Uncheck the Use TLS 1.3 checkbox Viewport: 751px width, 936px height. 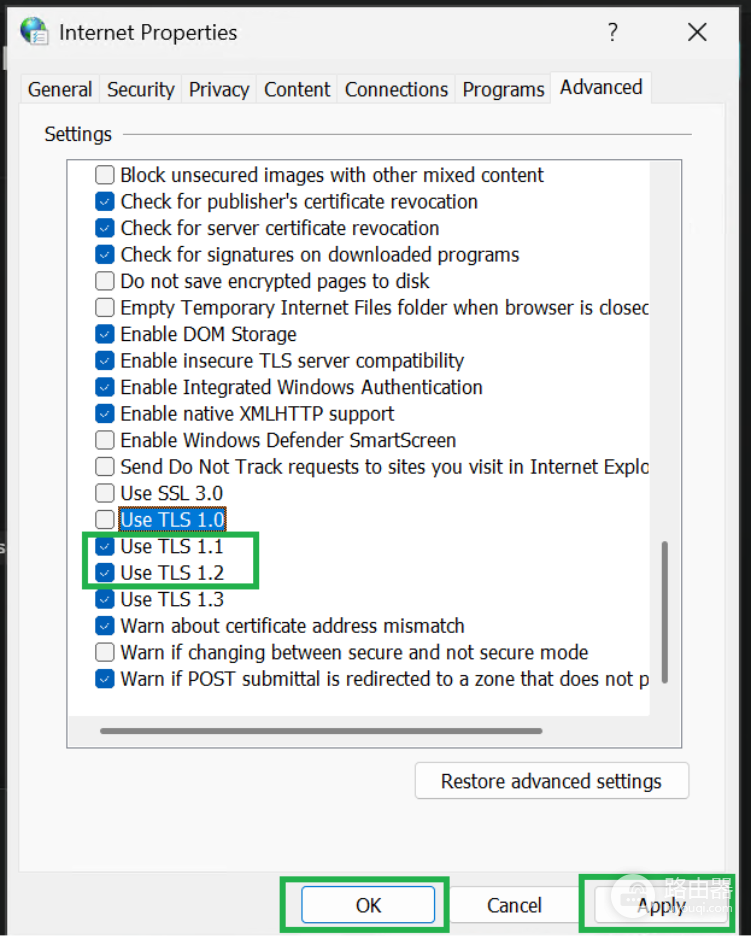coord(104,599)
